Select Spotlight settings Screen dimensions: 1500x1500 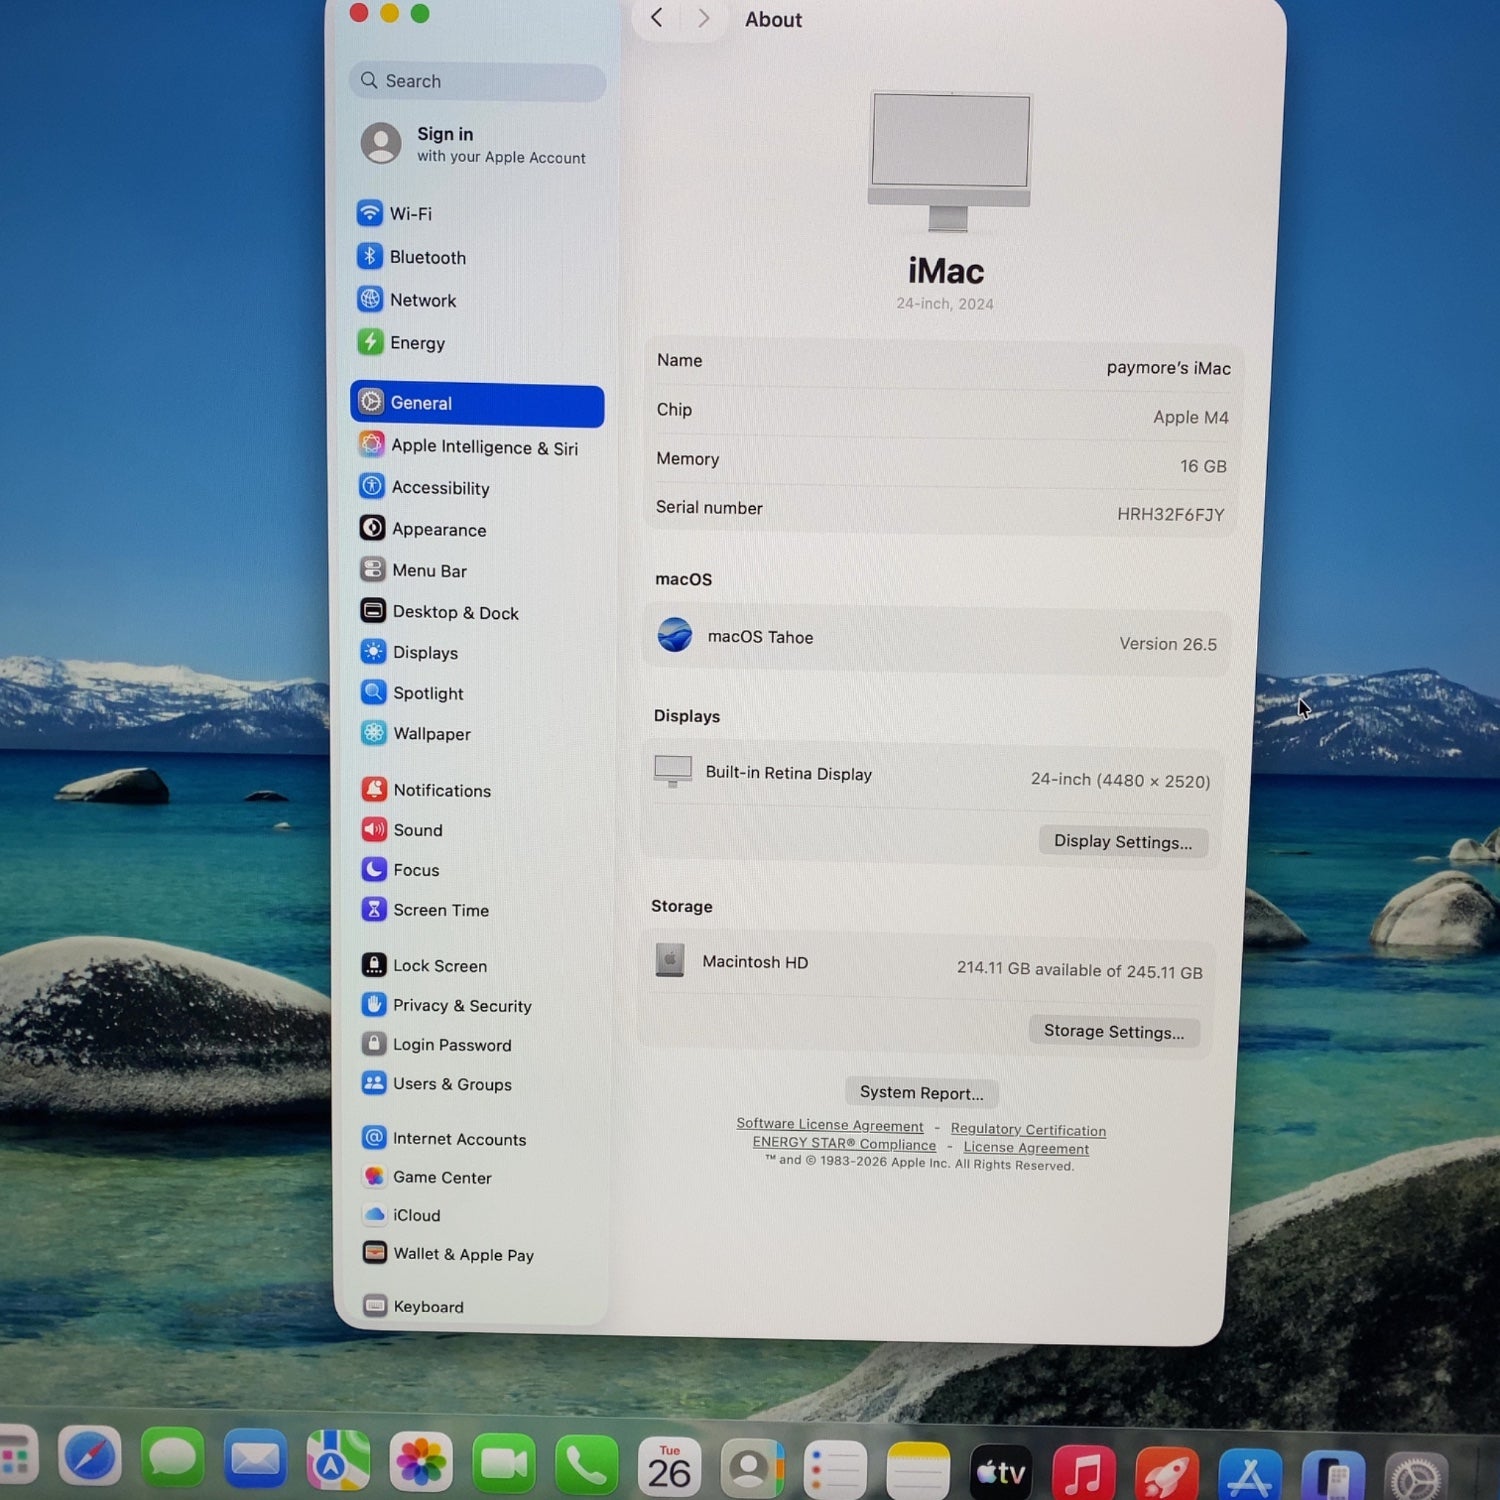(x=412, y=693)
